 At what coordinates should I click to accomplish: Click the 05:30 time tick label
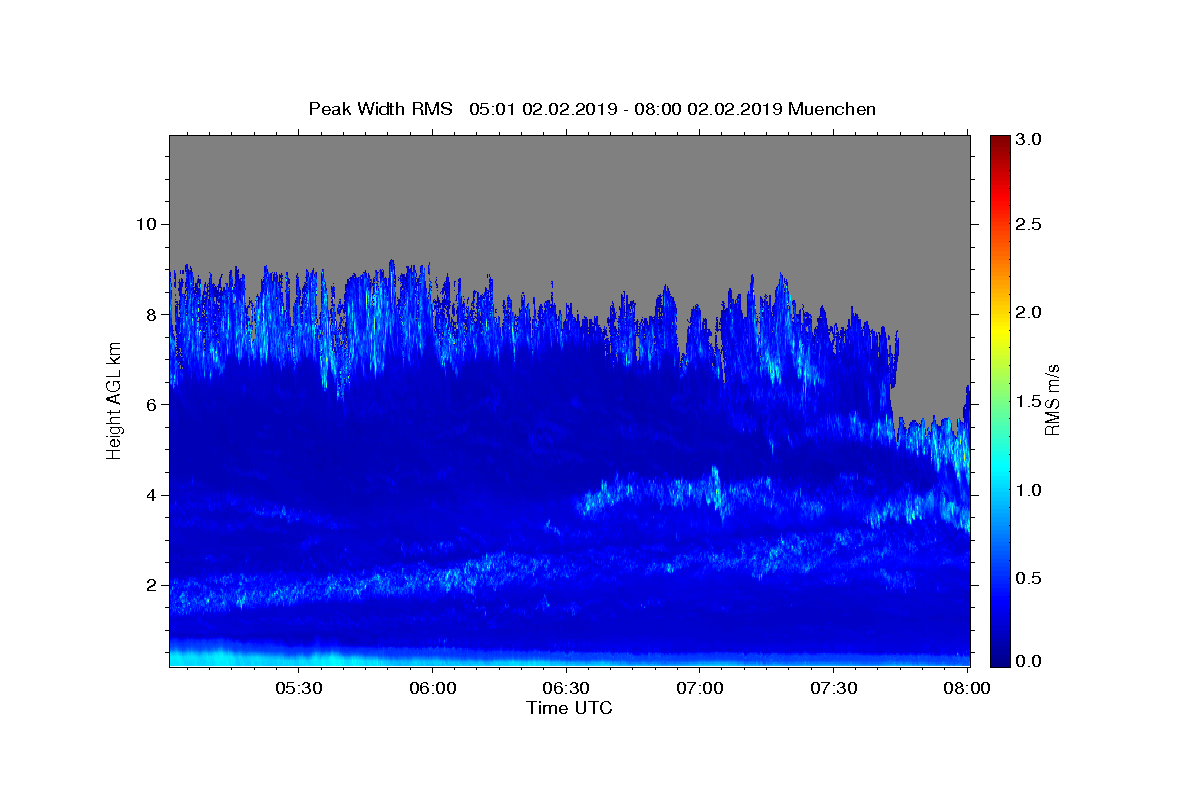298,689
